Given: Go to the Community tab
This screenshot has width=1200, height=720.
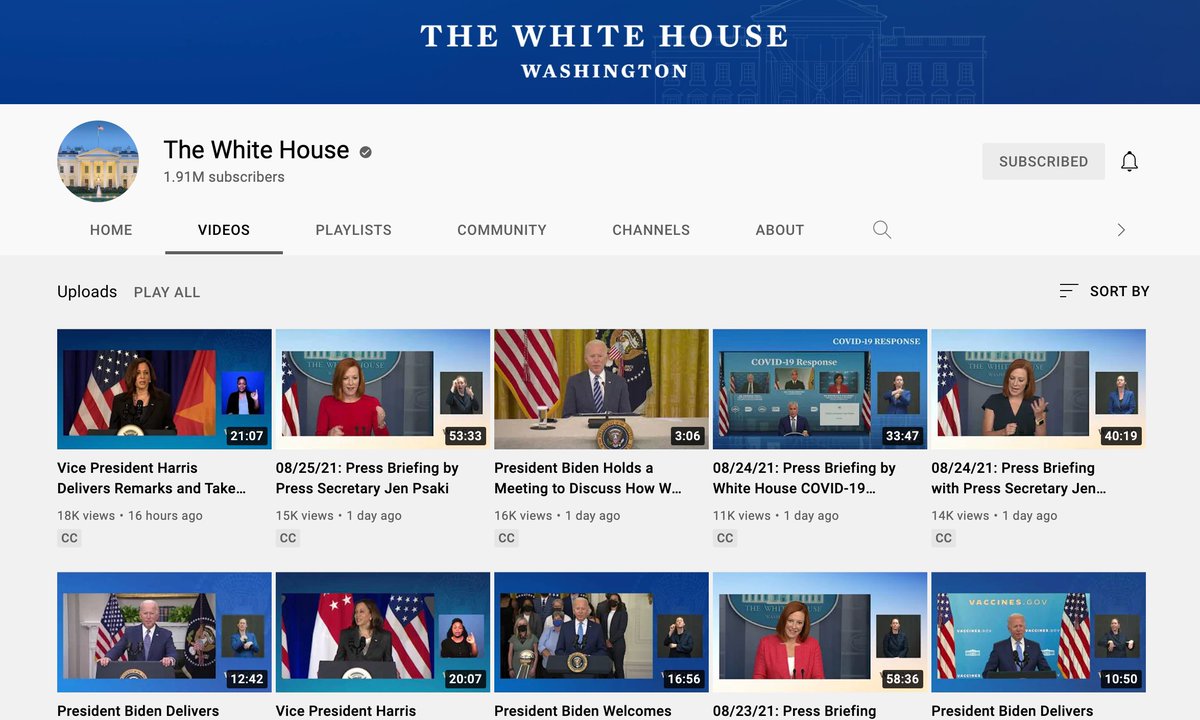Looking at the screenshot, I should point(502,230).
